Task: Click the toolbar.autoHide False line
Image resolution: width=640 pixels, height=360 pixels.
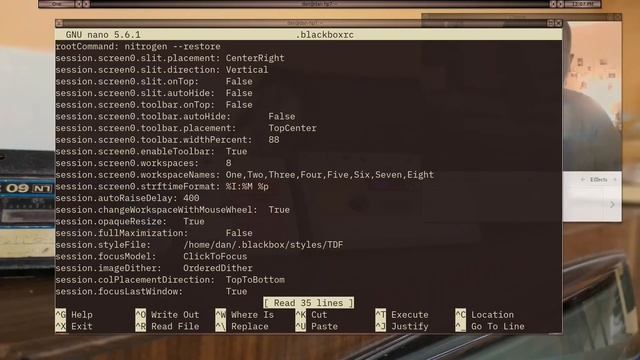Action: tap(175, 116)
